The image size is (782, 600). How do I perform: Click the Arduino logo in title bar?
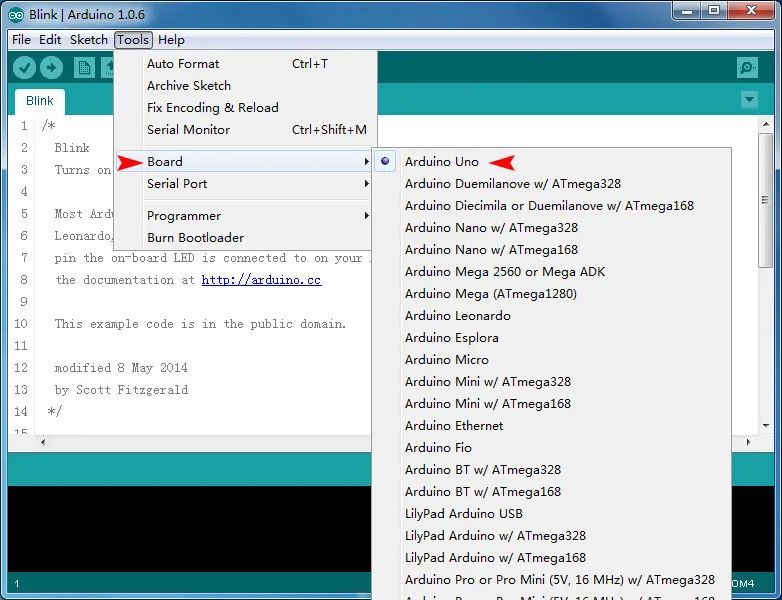tap(16, 14)
